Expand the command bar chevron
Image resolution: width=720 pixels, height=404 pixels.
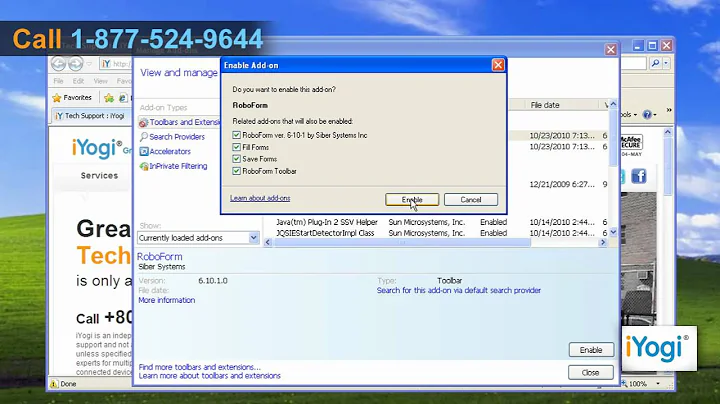pyautogui.click(x=669, y=110)
